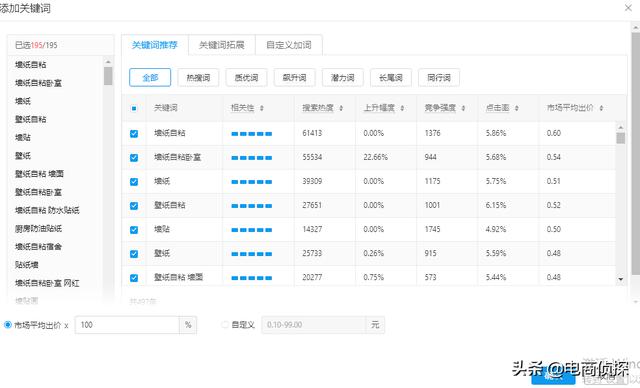Click the left list scrollbar up arrow

tap(108, 62)
